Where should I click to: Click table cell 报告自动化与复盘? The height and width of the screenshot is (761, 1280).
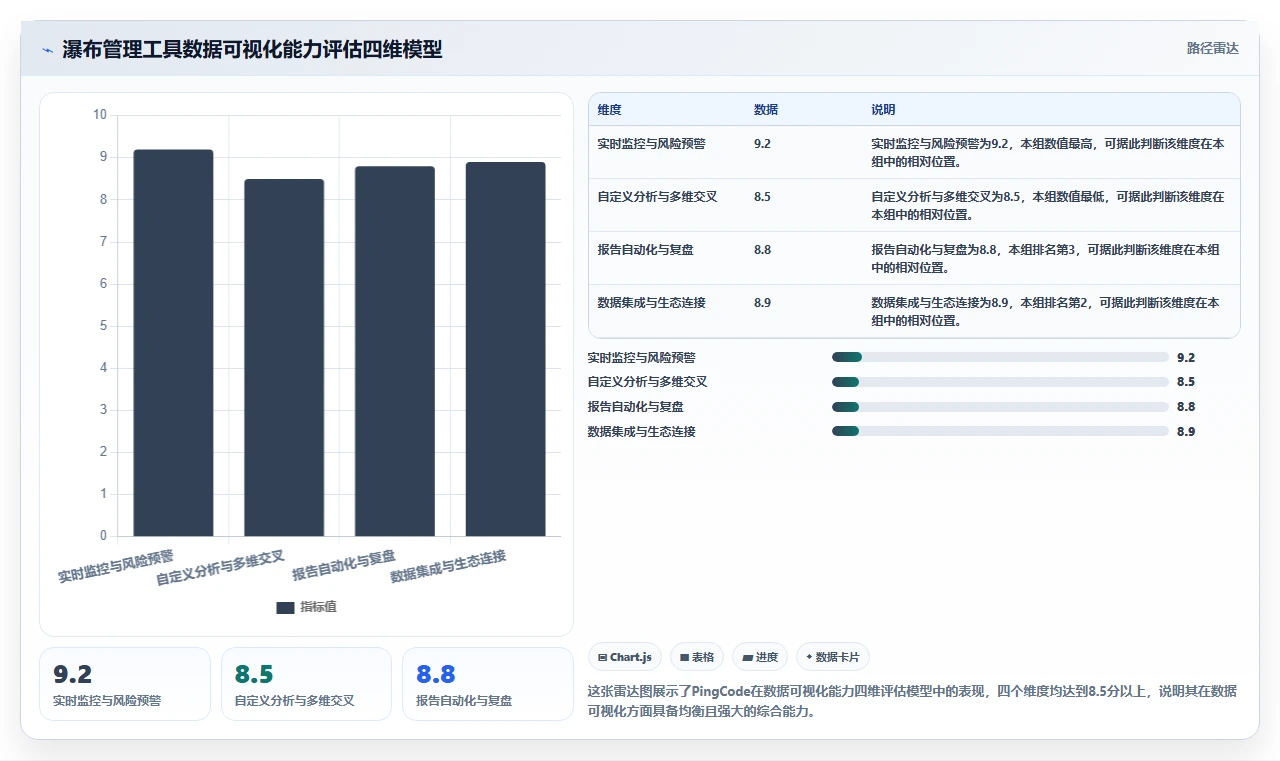(645, 250)
